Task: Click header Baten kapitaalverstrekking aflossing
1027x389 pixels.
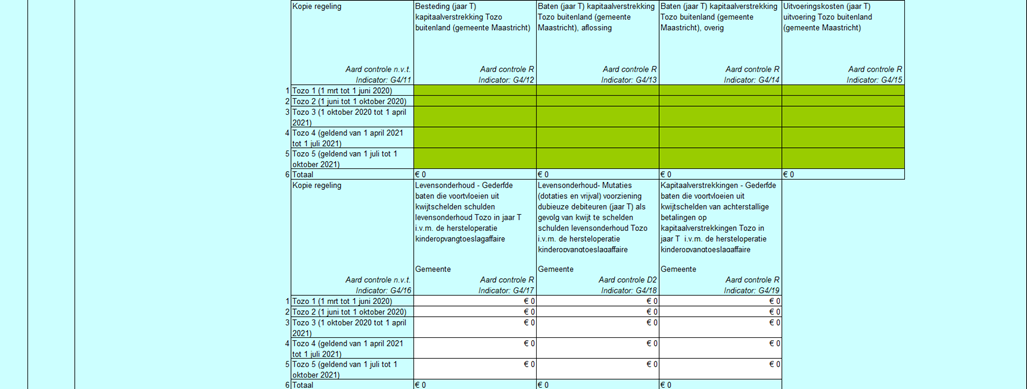Action: click(598, 43)
